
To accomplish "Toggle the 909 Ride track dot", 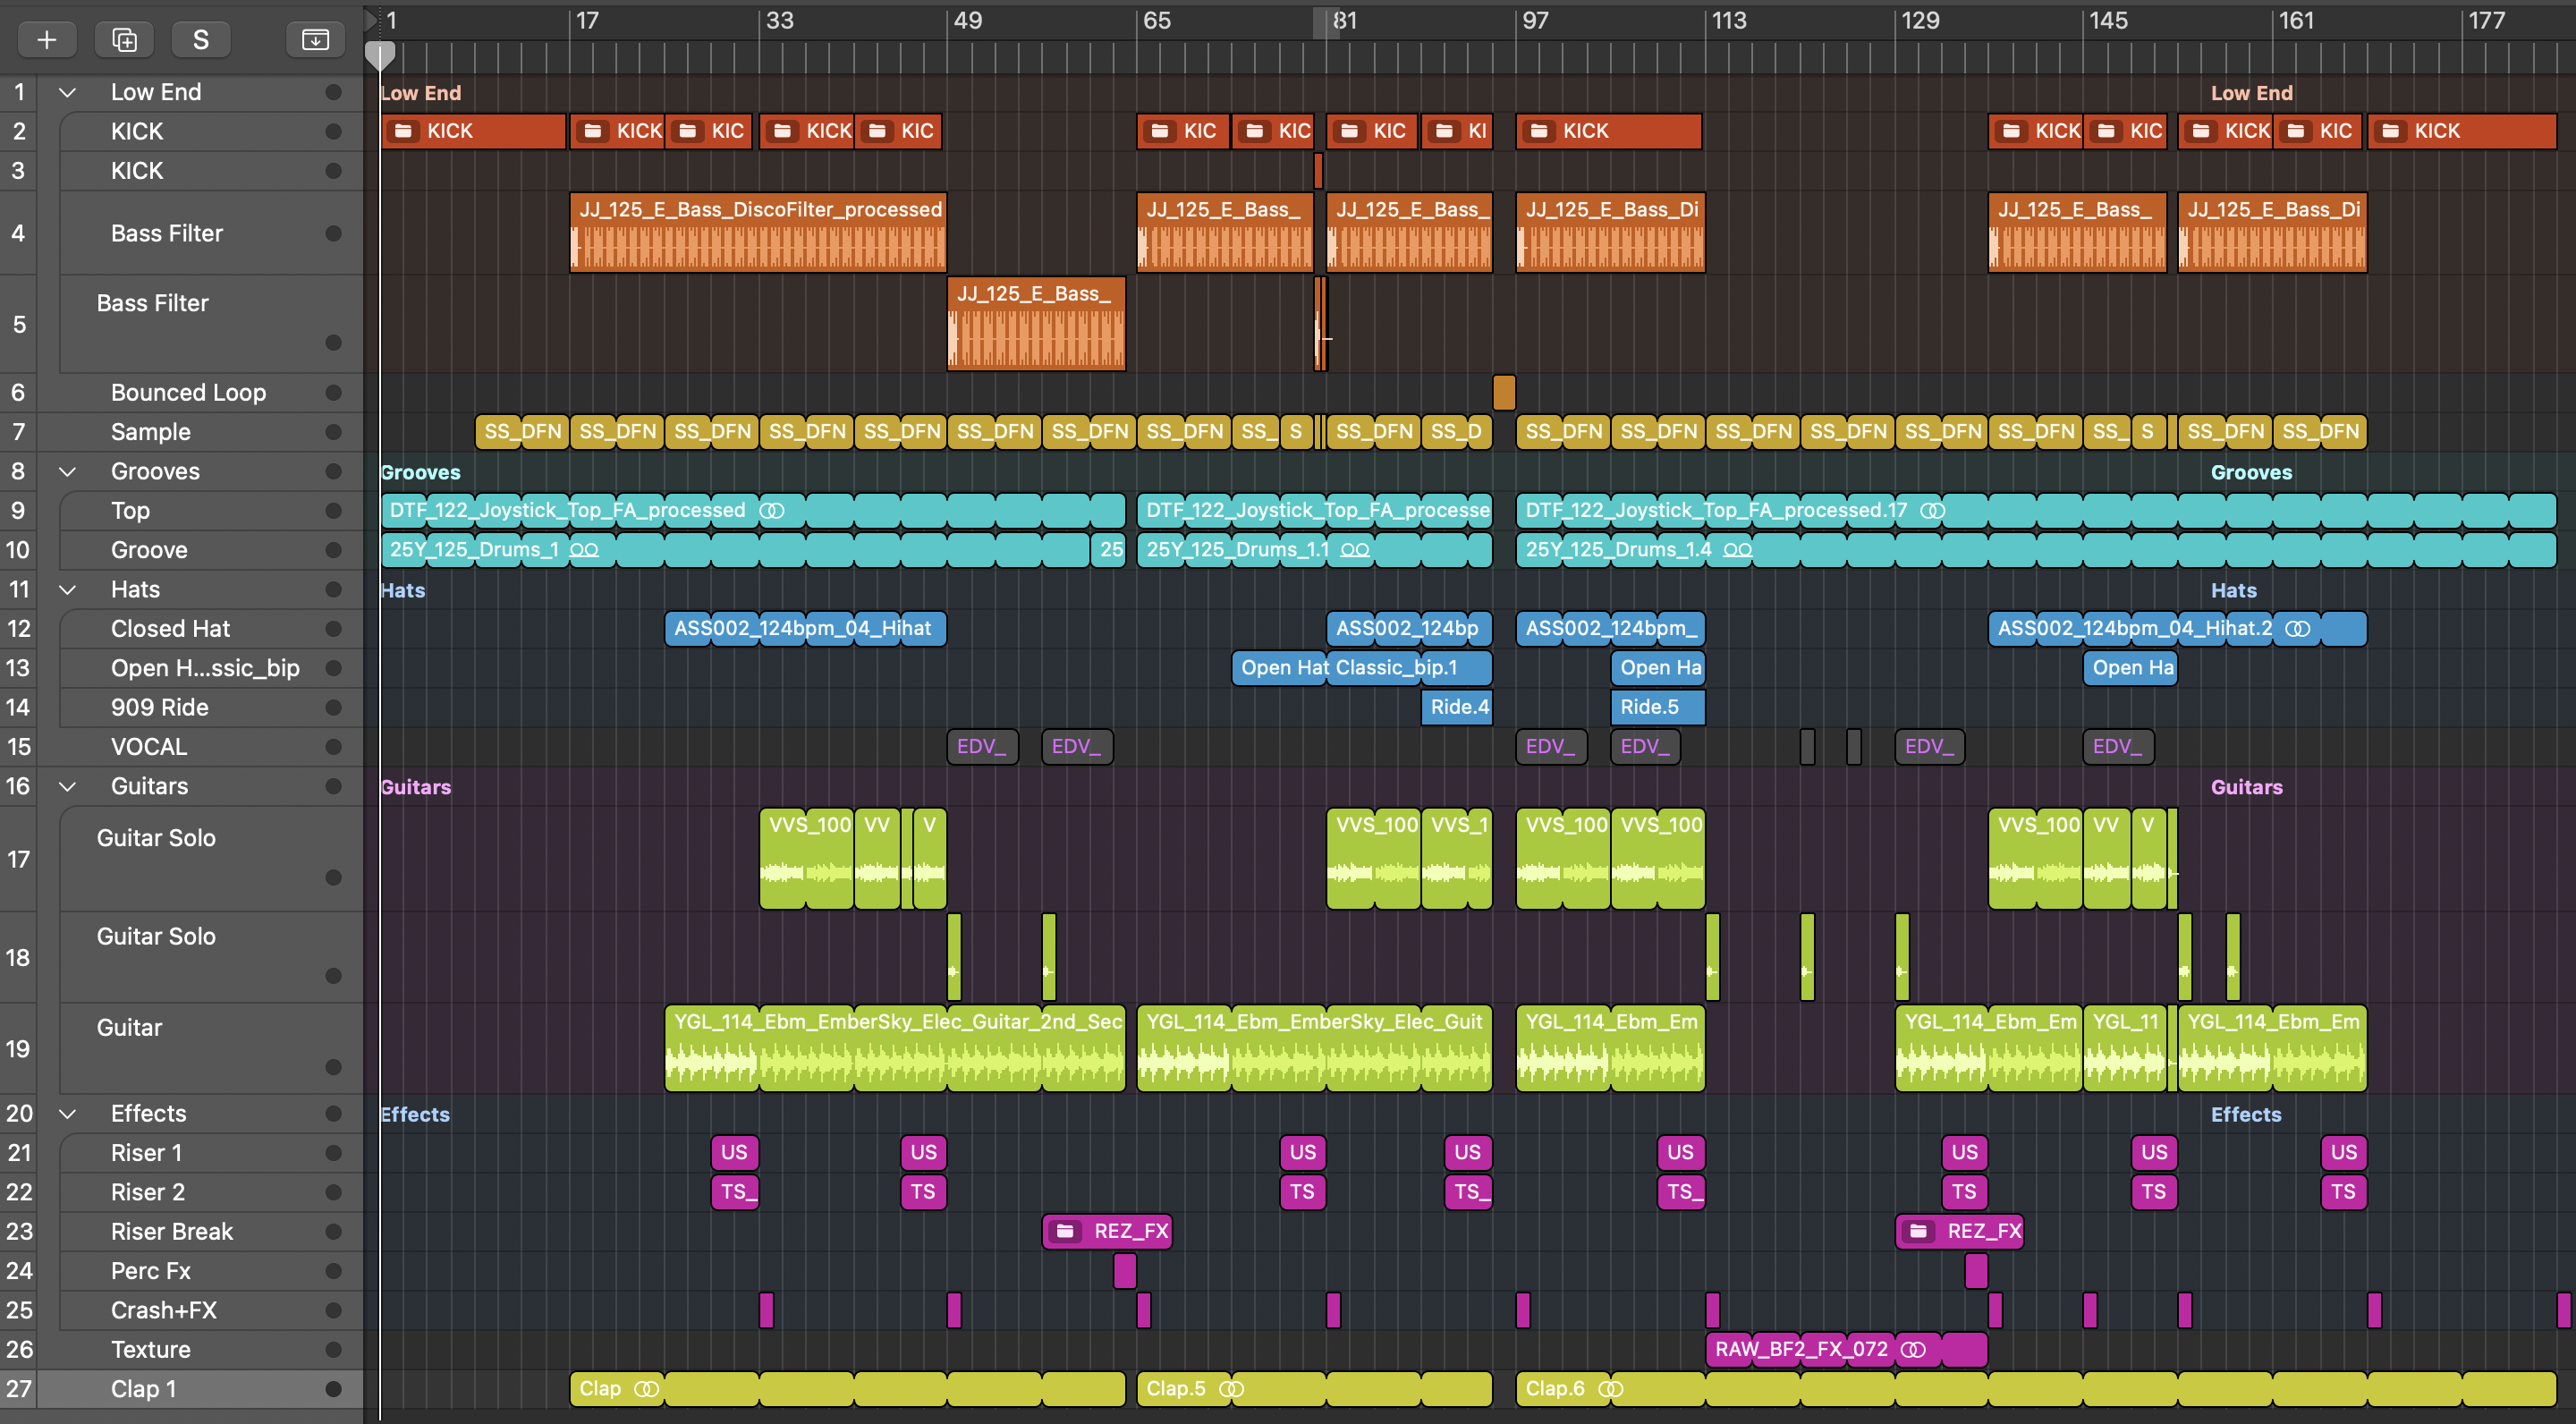I will tap(333, 707).
